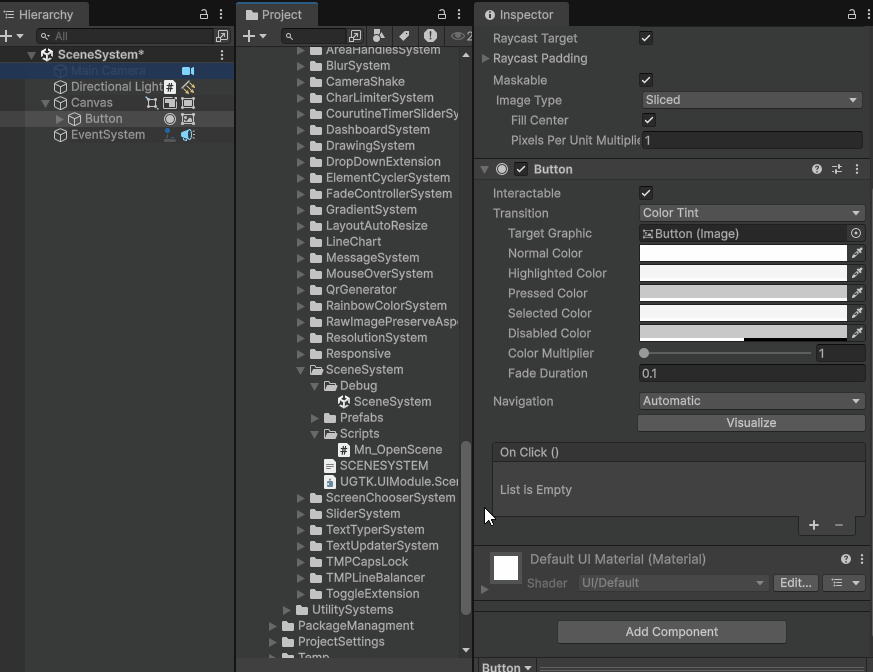Click the Hierarchy search-by-type icon
This screenshot has width=873, height=672.
pos(222,36)
